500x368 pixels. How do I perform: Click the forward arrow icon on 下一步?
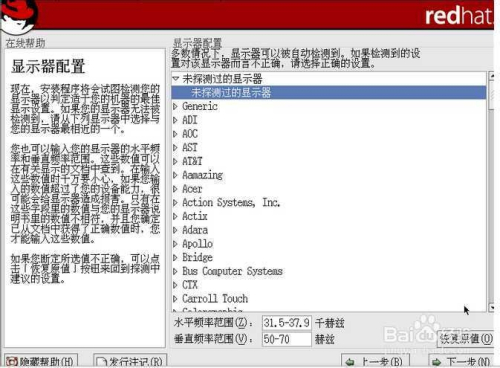point(436,362)
